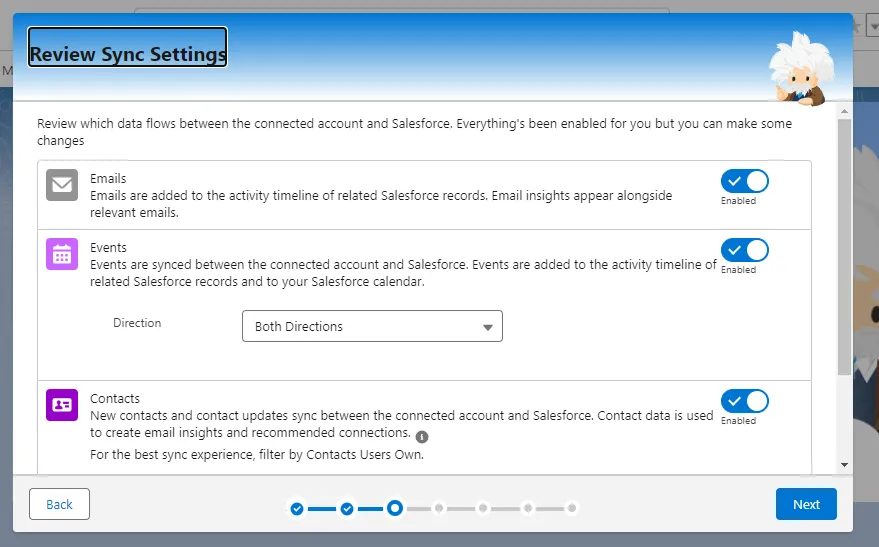Click the info icon beside recommended connections

click(x=422, y=437)
